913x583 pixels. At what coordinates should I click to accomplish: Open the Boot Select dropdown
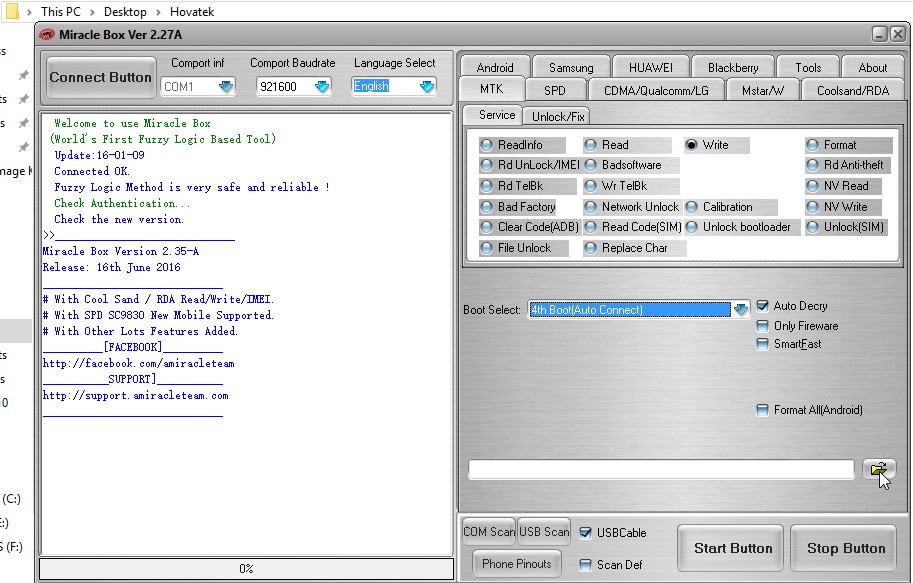click(740, 310)
